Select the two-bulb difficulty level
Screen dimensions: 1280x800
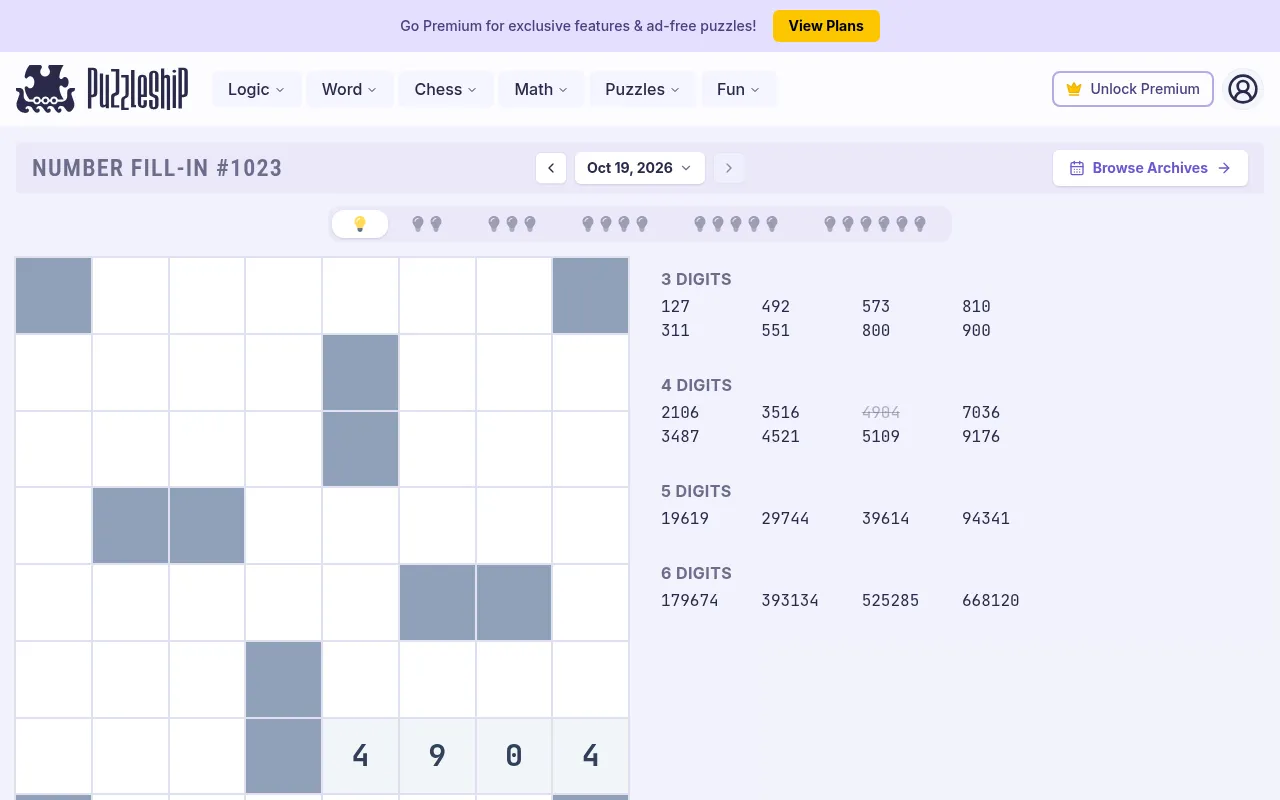tap(427, 224)
